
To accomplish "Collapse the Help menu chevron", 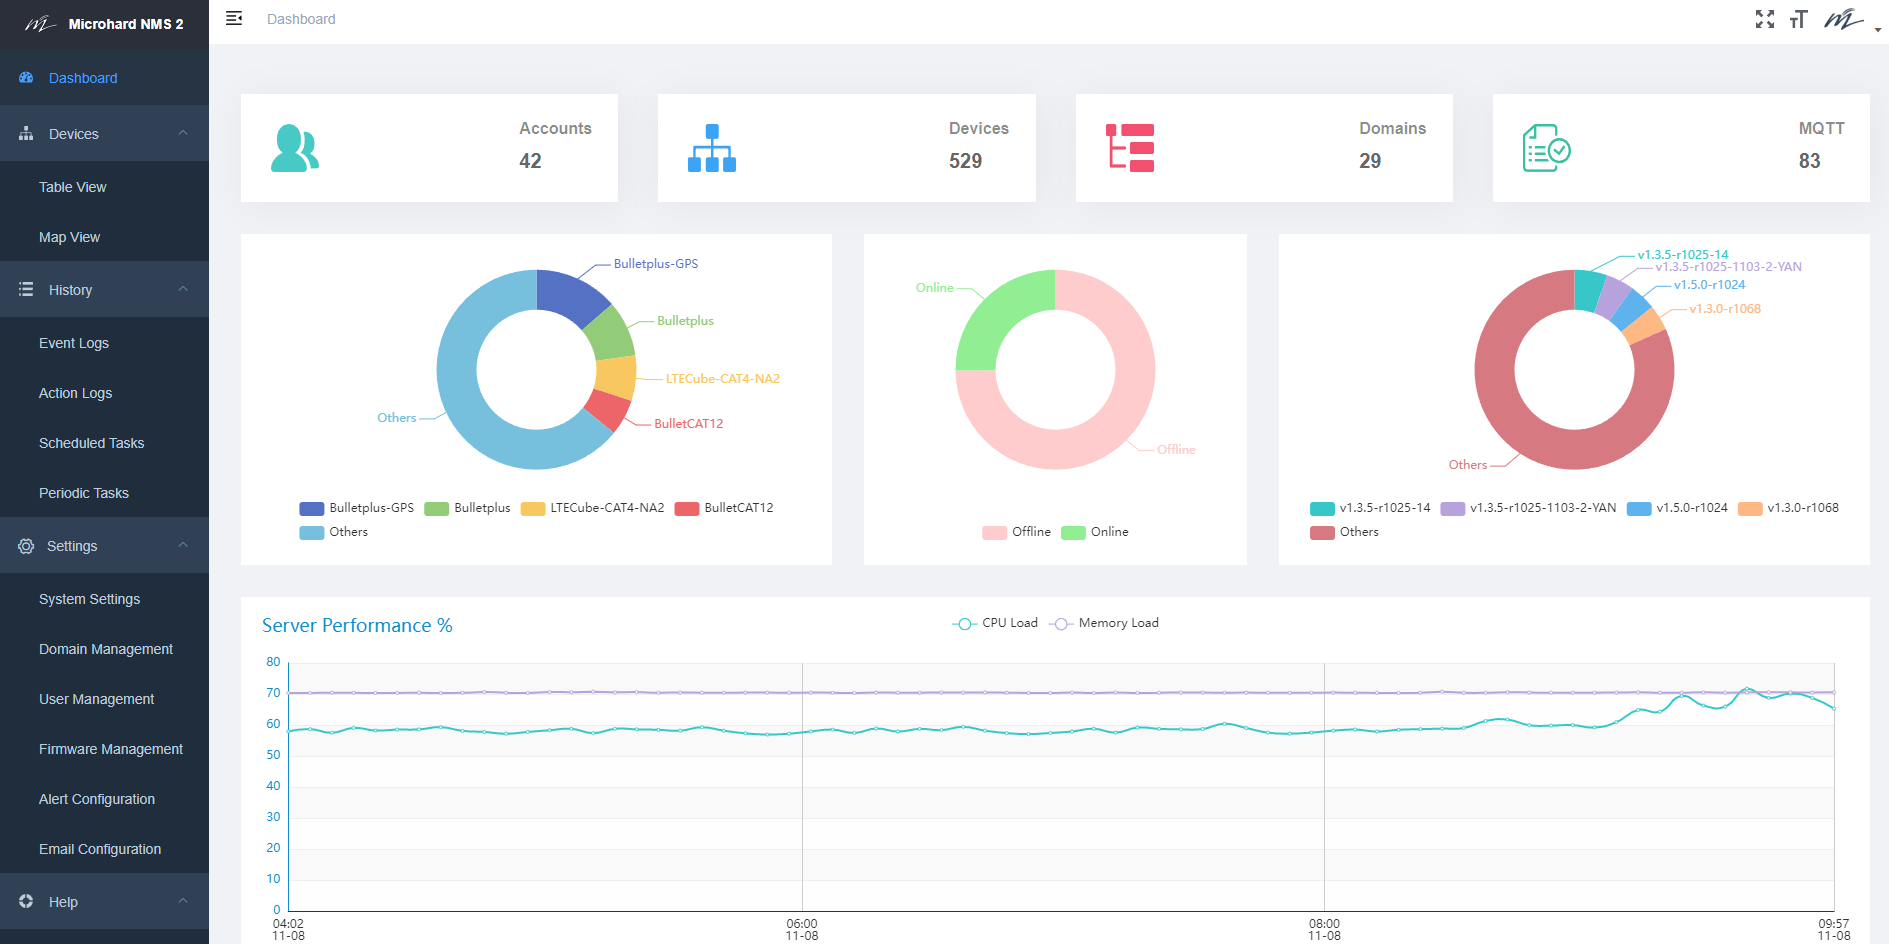I will [x=183, y=901].
